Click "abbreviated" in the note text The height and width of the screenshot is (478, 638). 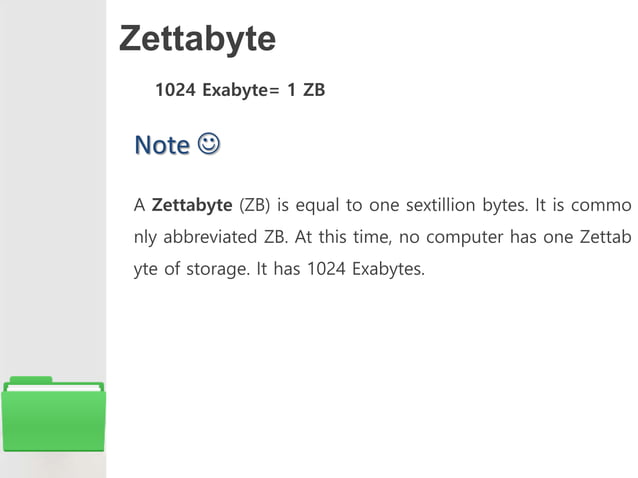coord(210,237)
